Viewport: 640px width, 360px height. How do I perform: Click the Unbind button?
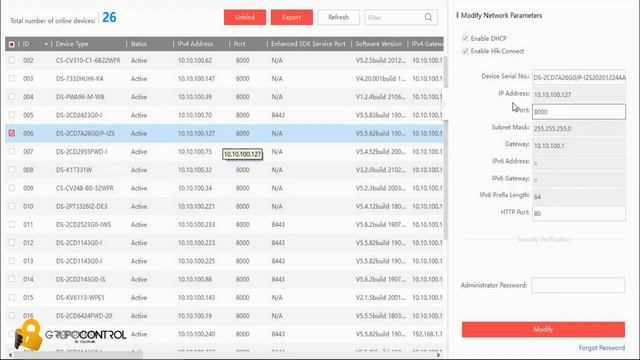pyautogui.click(x=245, y=18)
